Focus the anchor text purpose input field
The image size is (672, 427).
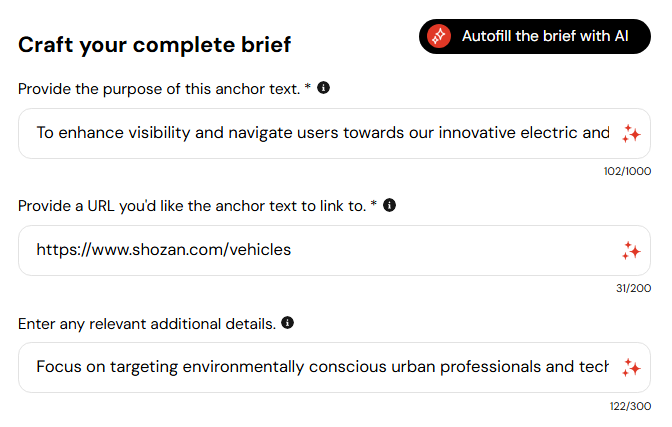pos(334,133)
